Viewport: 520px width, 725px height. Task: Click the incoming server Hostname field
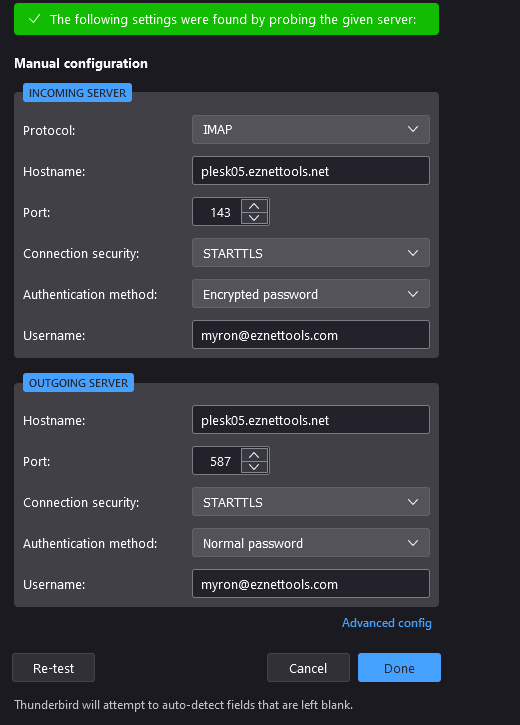click(x=311, y=171)
